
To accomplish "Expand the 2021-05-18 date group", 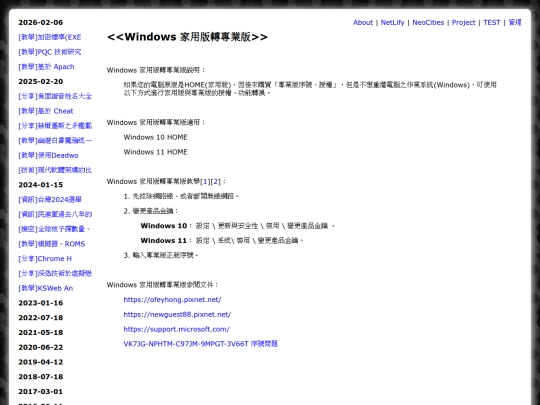I will pos(41,332).
